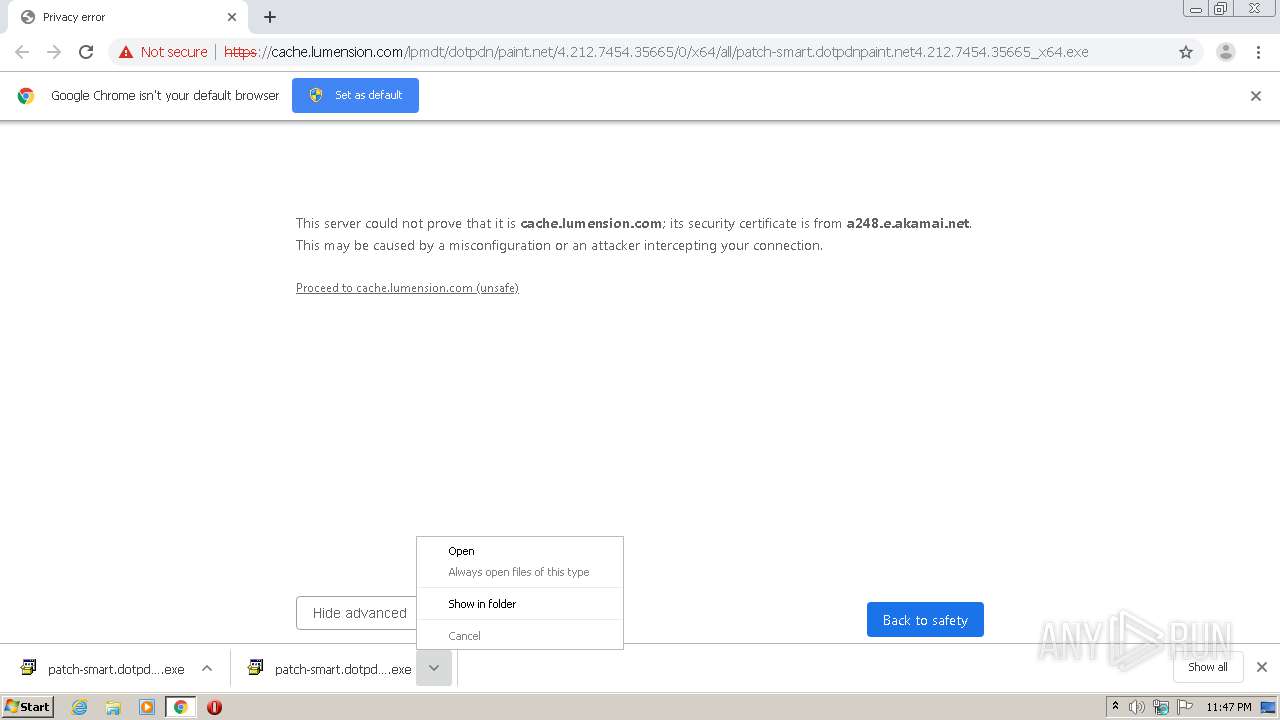Click the red Opera-style taskbar icon
The height and width of the screenshot is (720, 1280).
214,707
